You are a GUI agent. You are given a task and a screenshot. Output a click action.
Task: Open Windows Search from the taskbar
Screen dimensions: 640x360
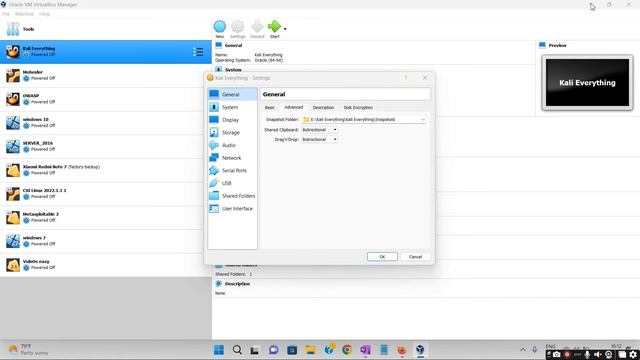click(237, 350)
